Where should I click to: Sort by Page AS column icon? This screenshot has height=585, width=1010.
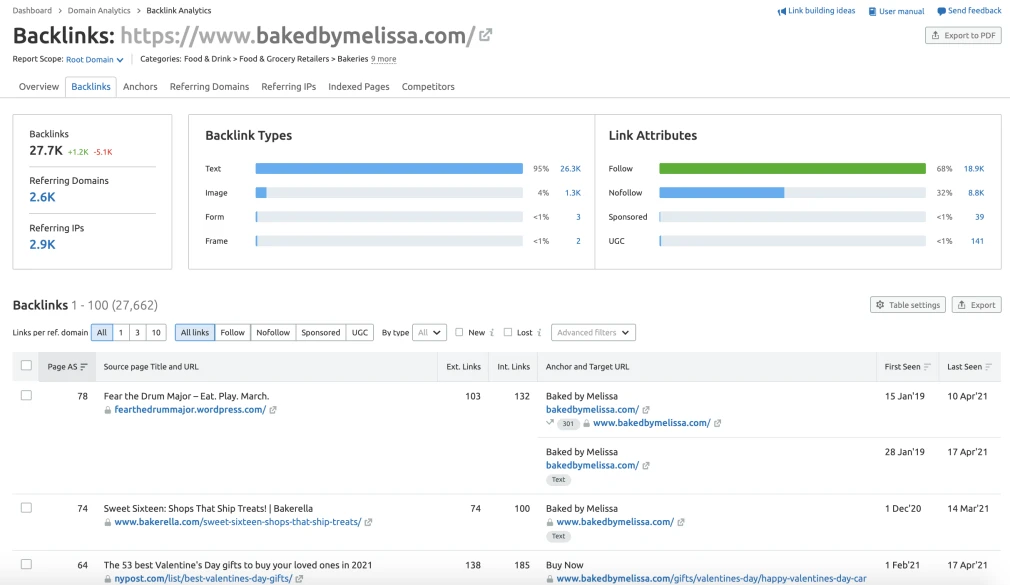click(84, 367)
